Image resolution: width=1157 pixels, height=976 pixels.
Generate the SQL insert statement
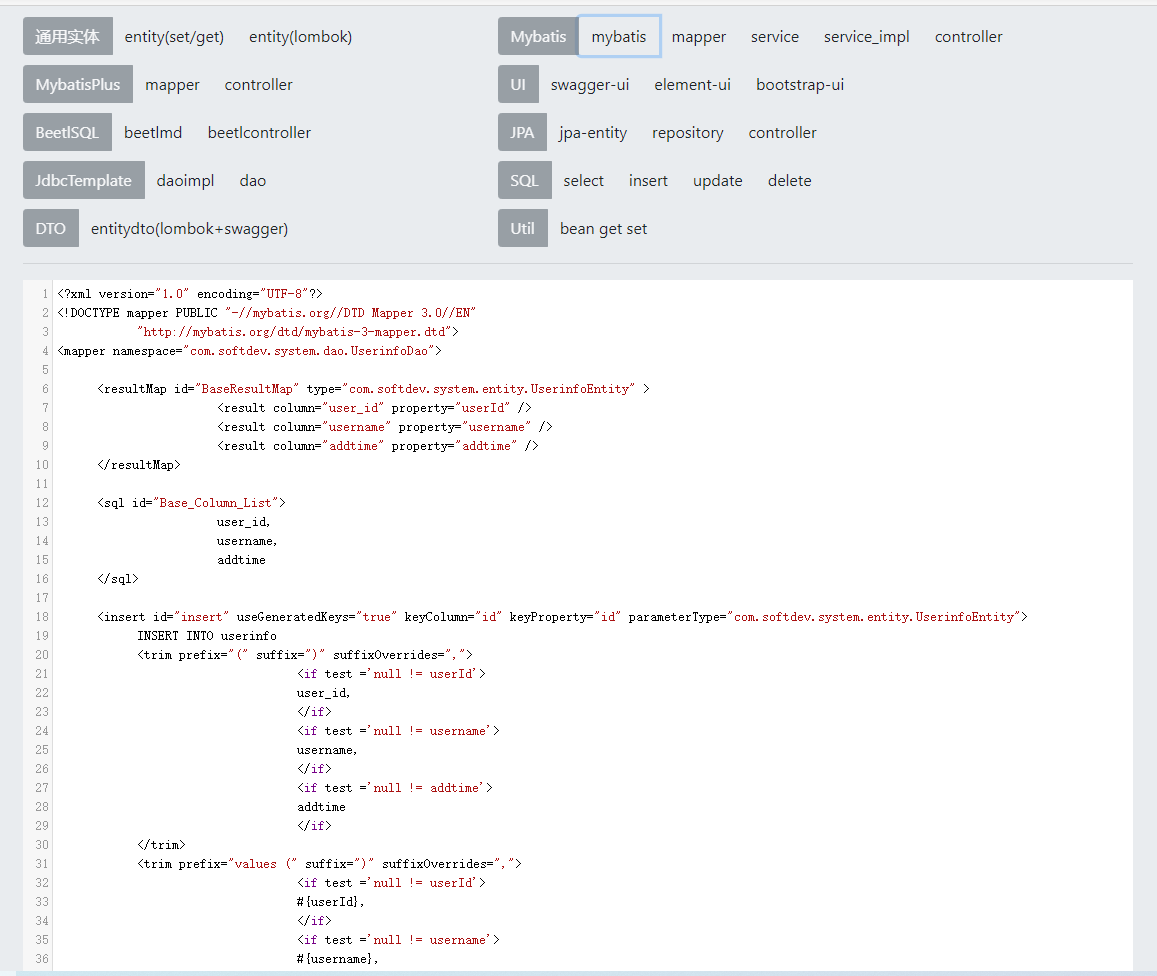click(x=648, y=181)
